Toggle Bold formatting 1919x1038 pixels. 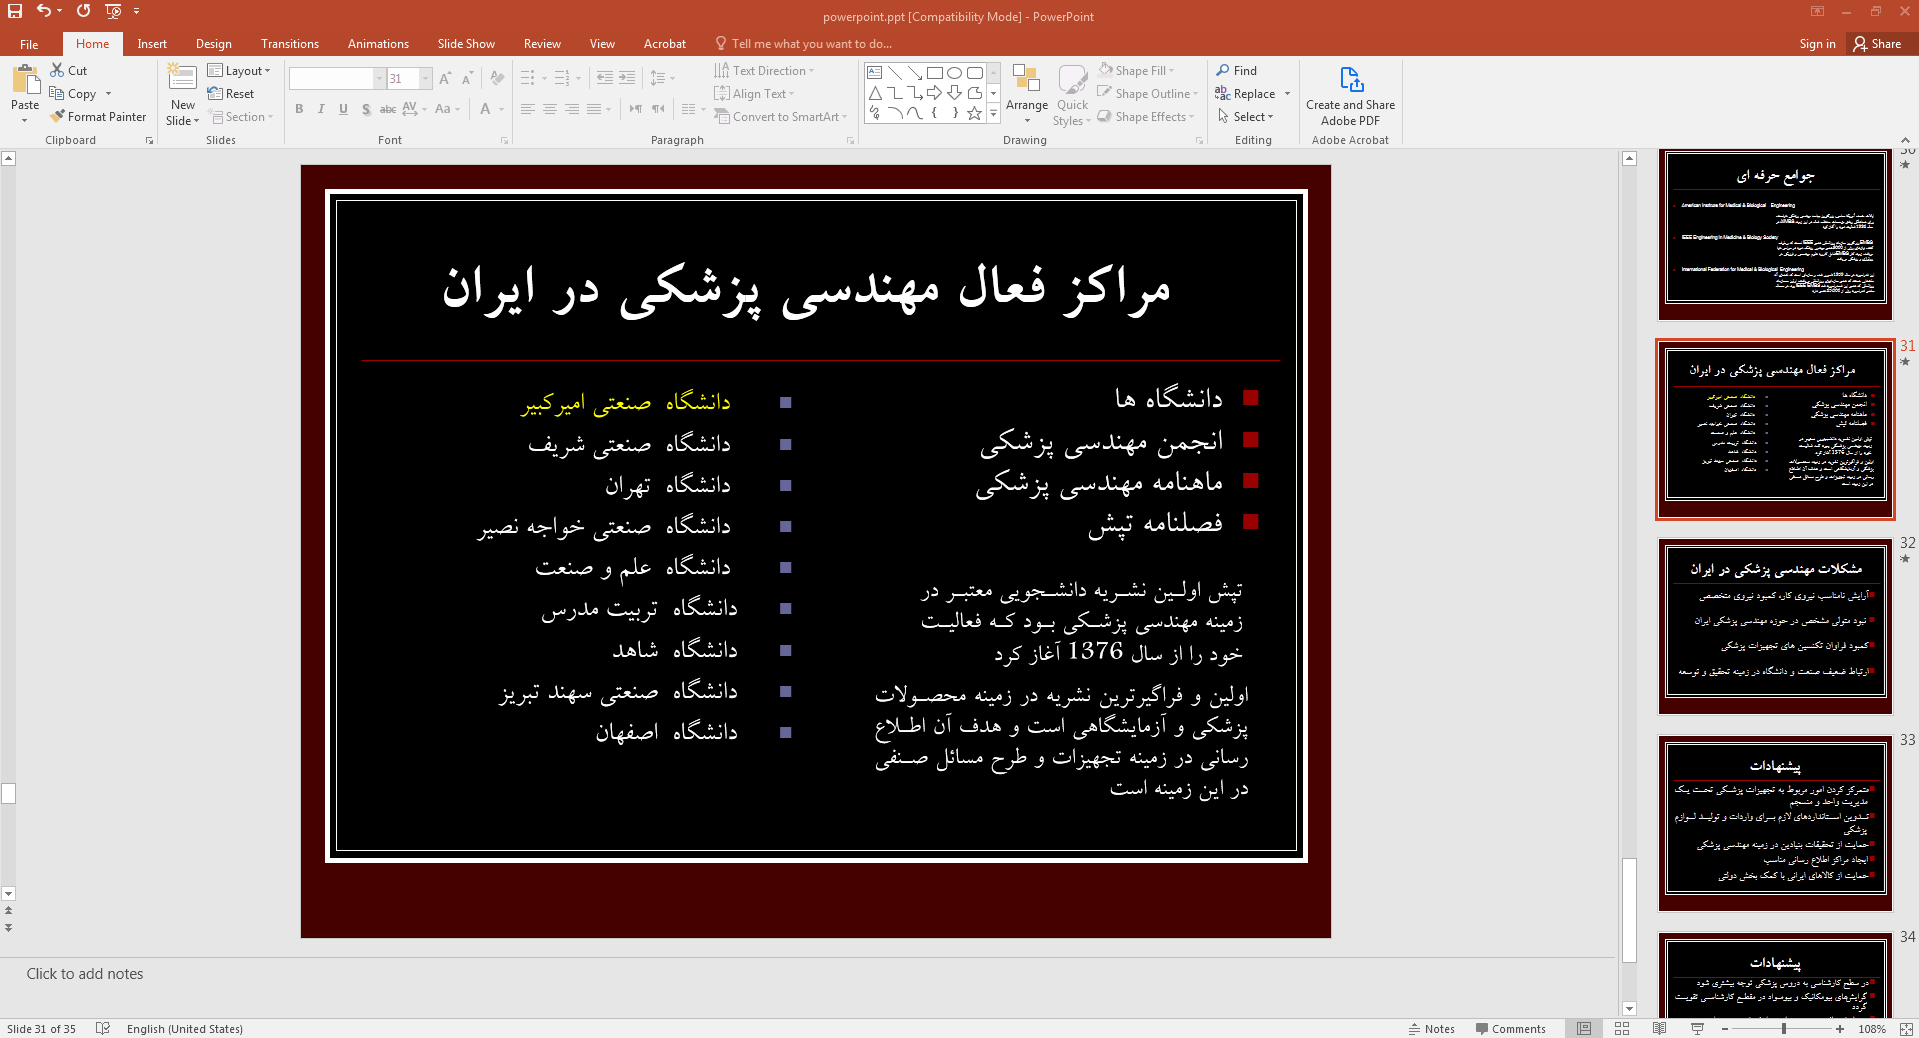click(299, 109)
